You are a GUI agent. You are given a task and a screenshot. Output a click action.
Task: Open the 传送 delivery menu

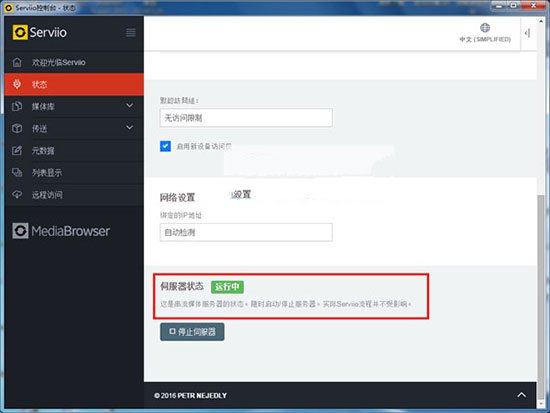click(x=74, y=128)
